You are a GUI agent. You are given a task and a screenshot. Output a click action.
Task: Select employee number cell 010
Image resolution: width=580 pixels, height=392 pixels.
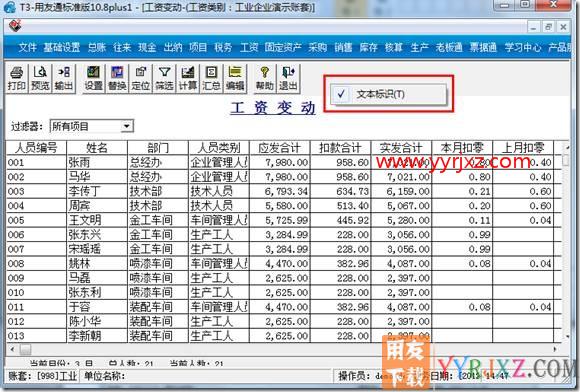36,293
